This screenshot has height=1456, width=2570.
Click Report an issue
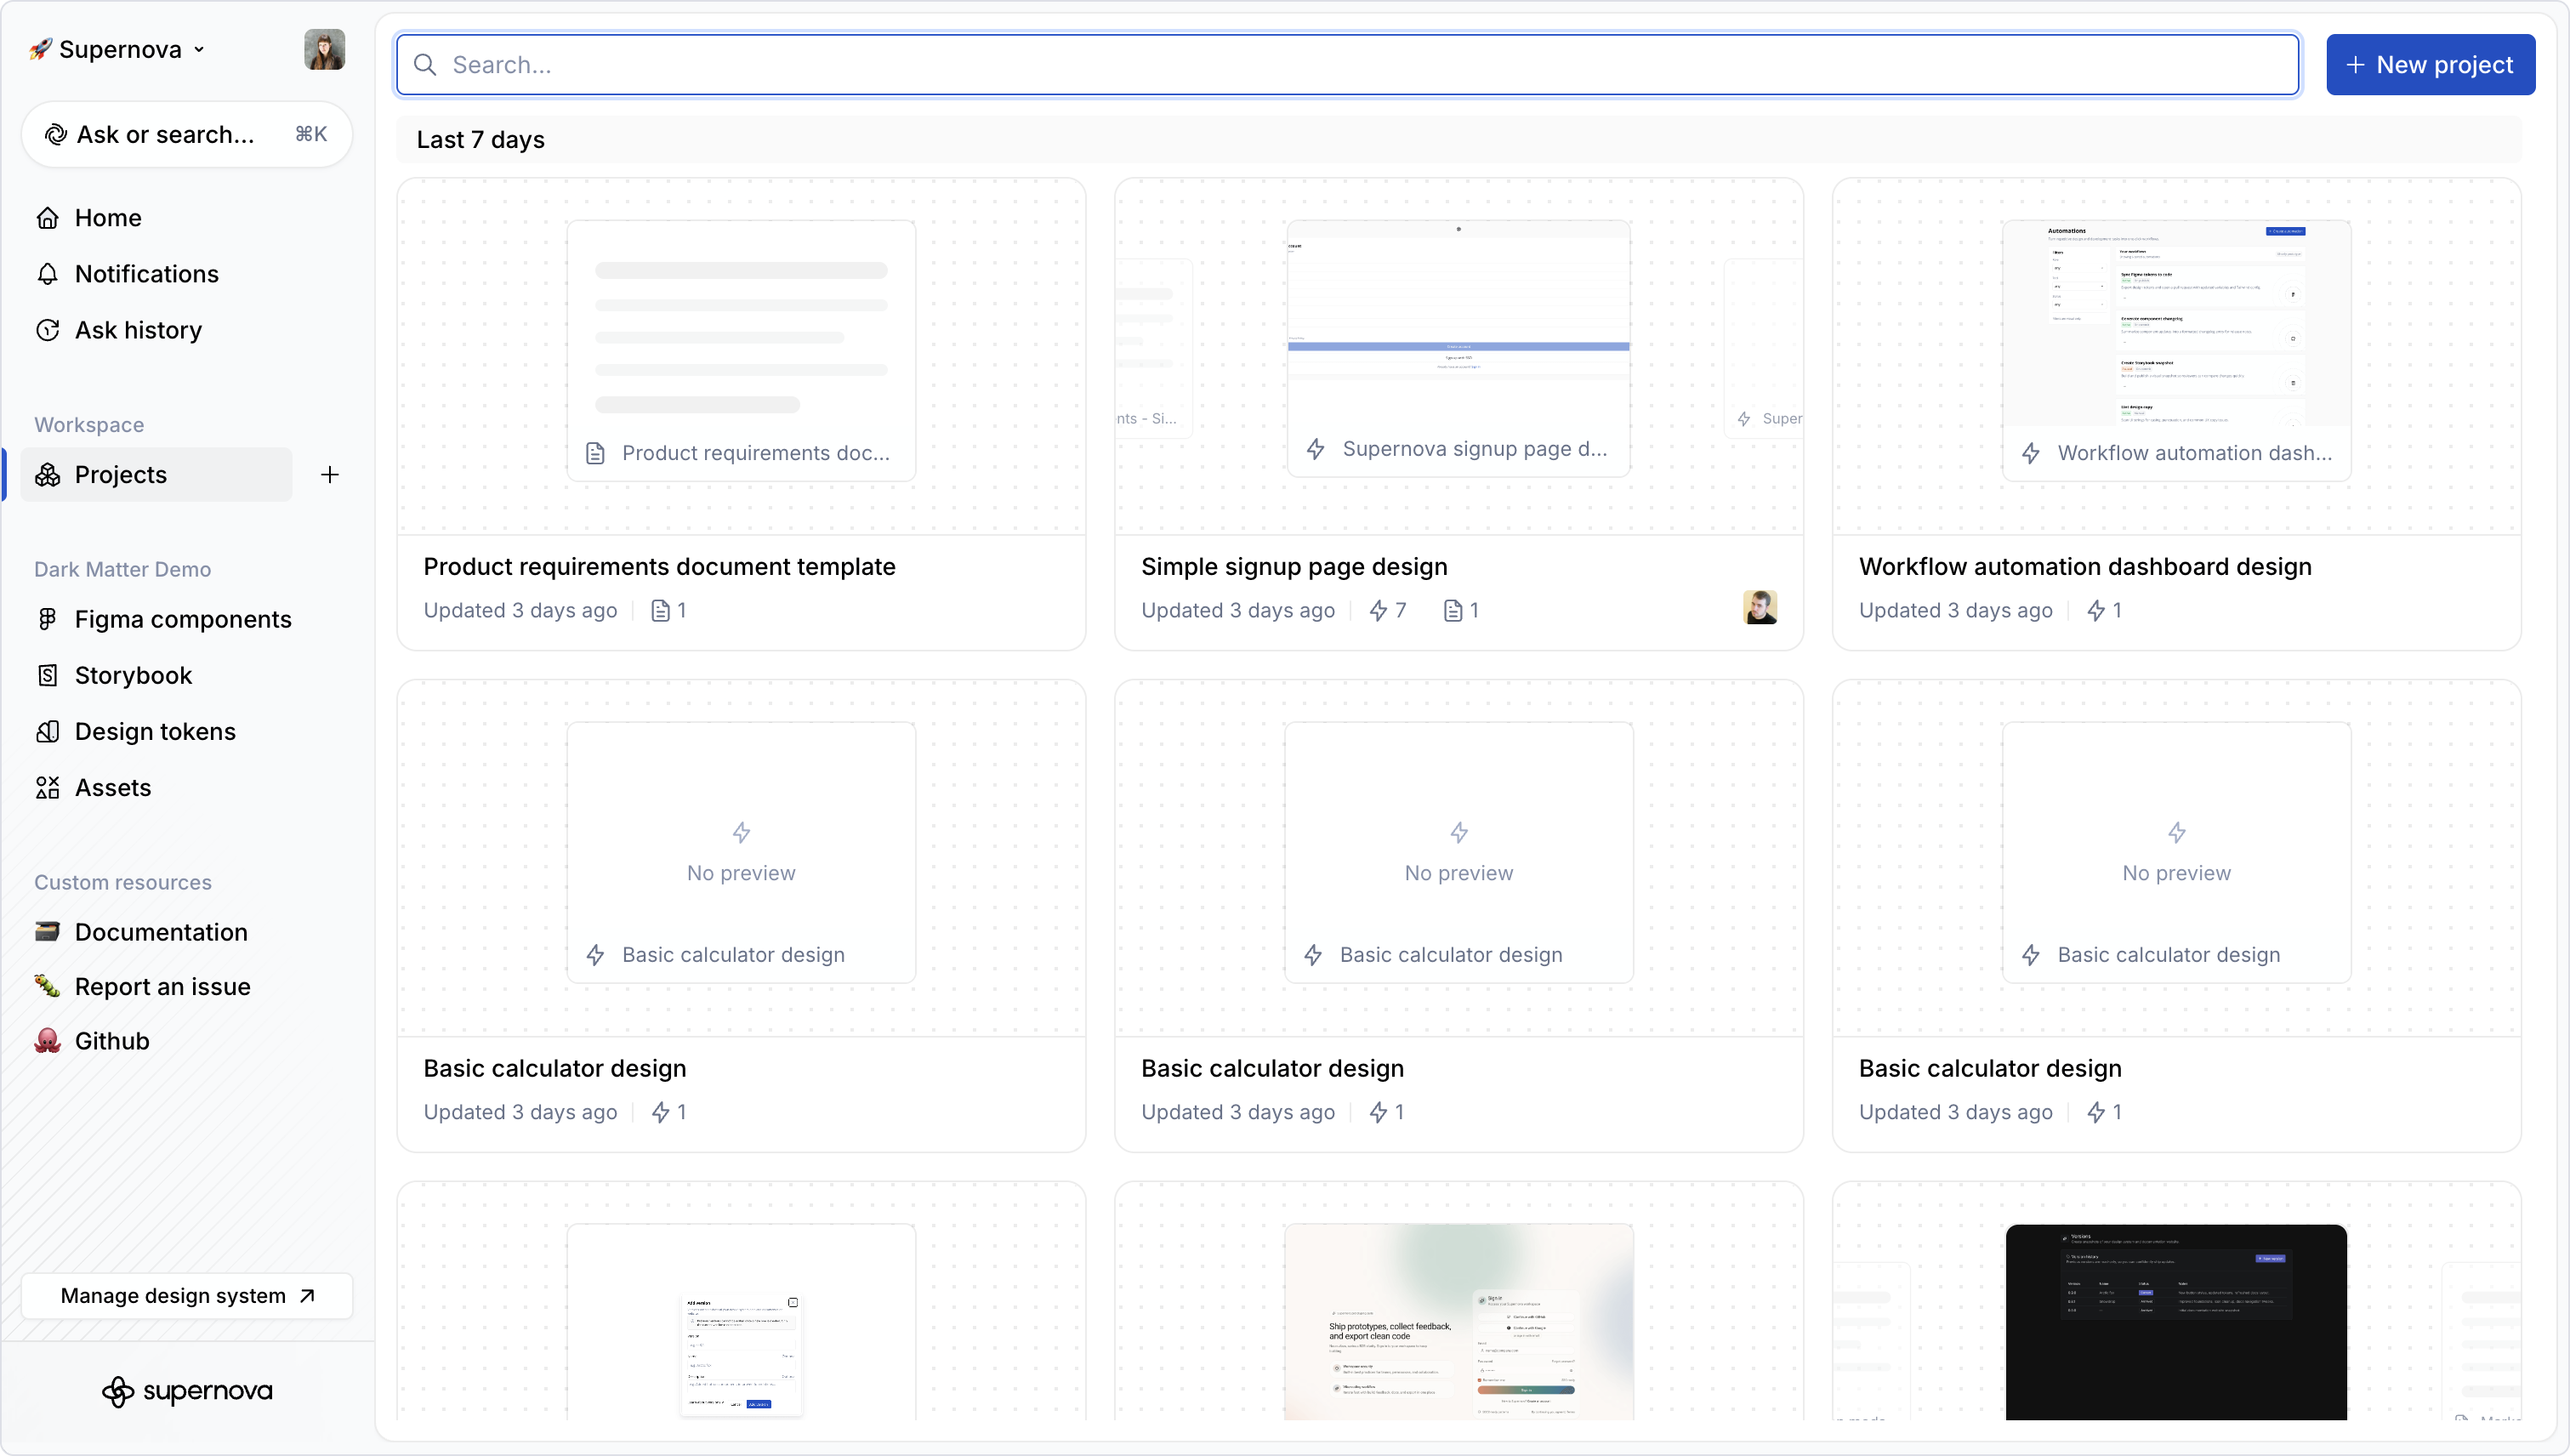point(163,986)
